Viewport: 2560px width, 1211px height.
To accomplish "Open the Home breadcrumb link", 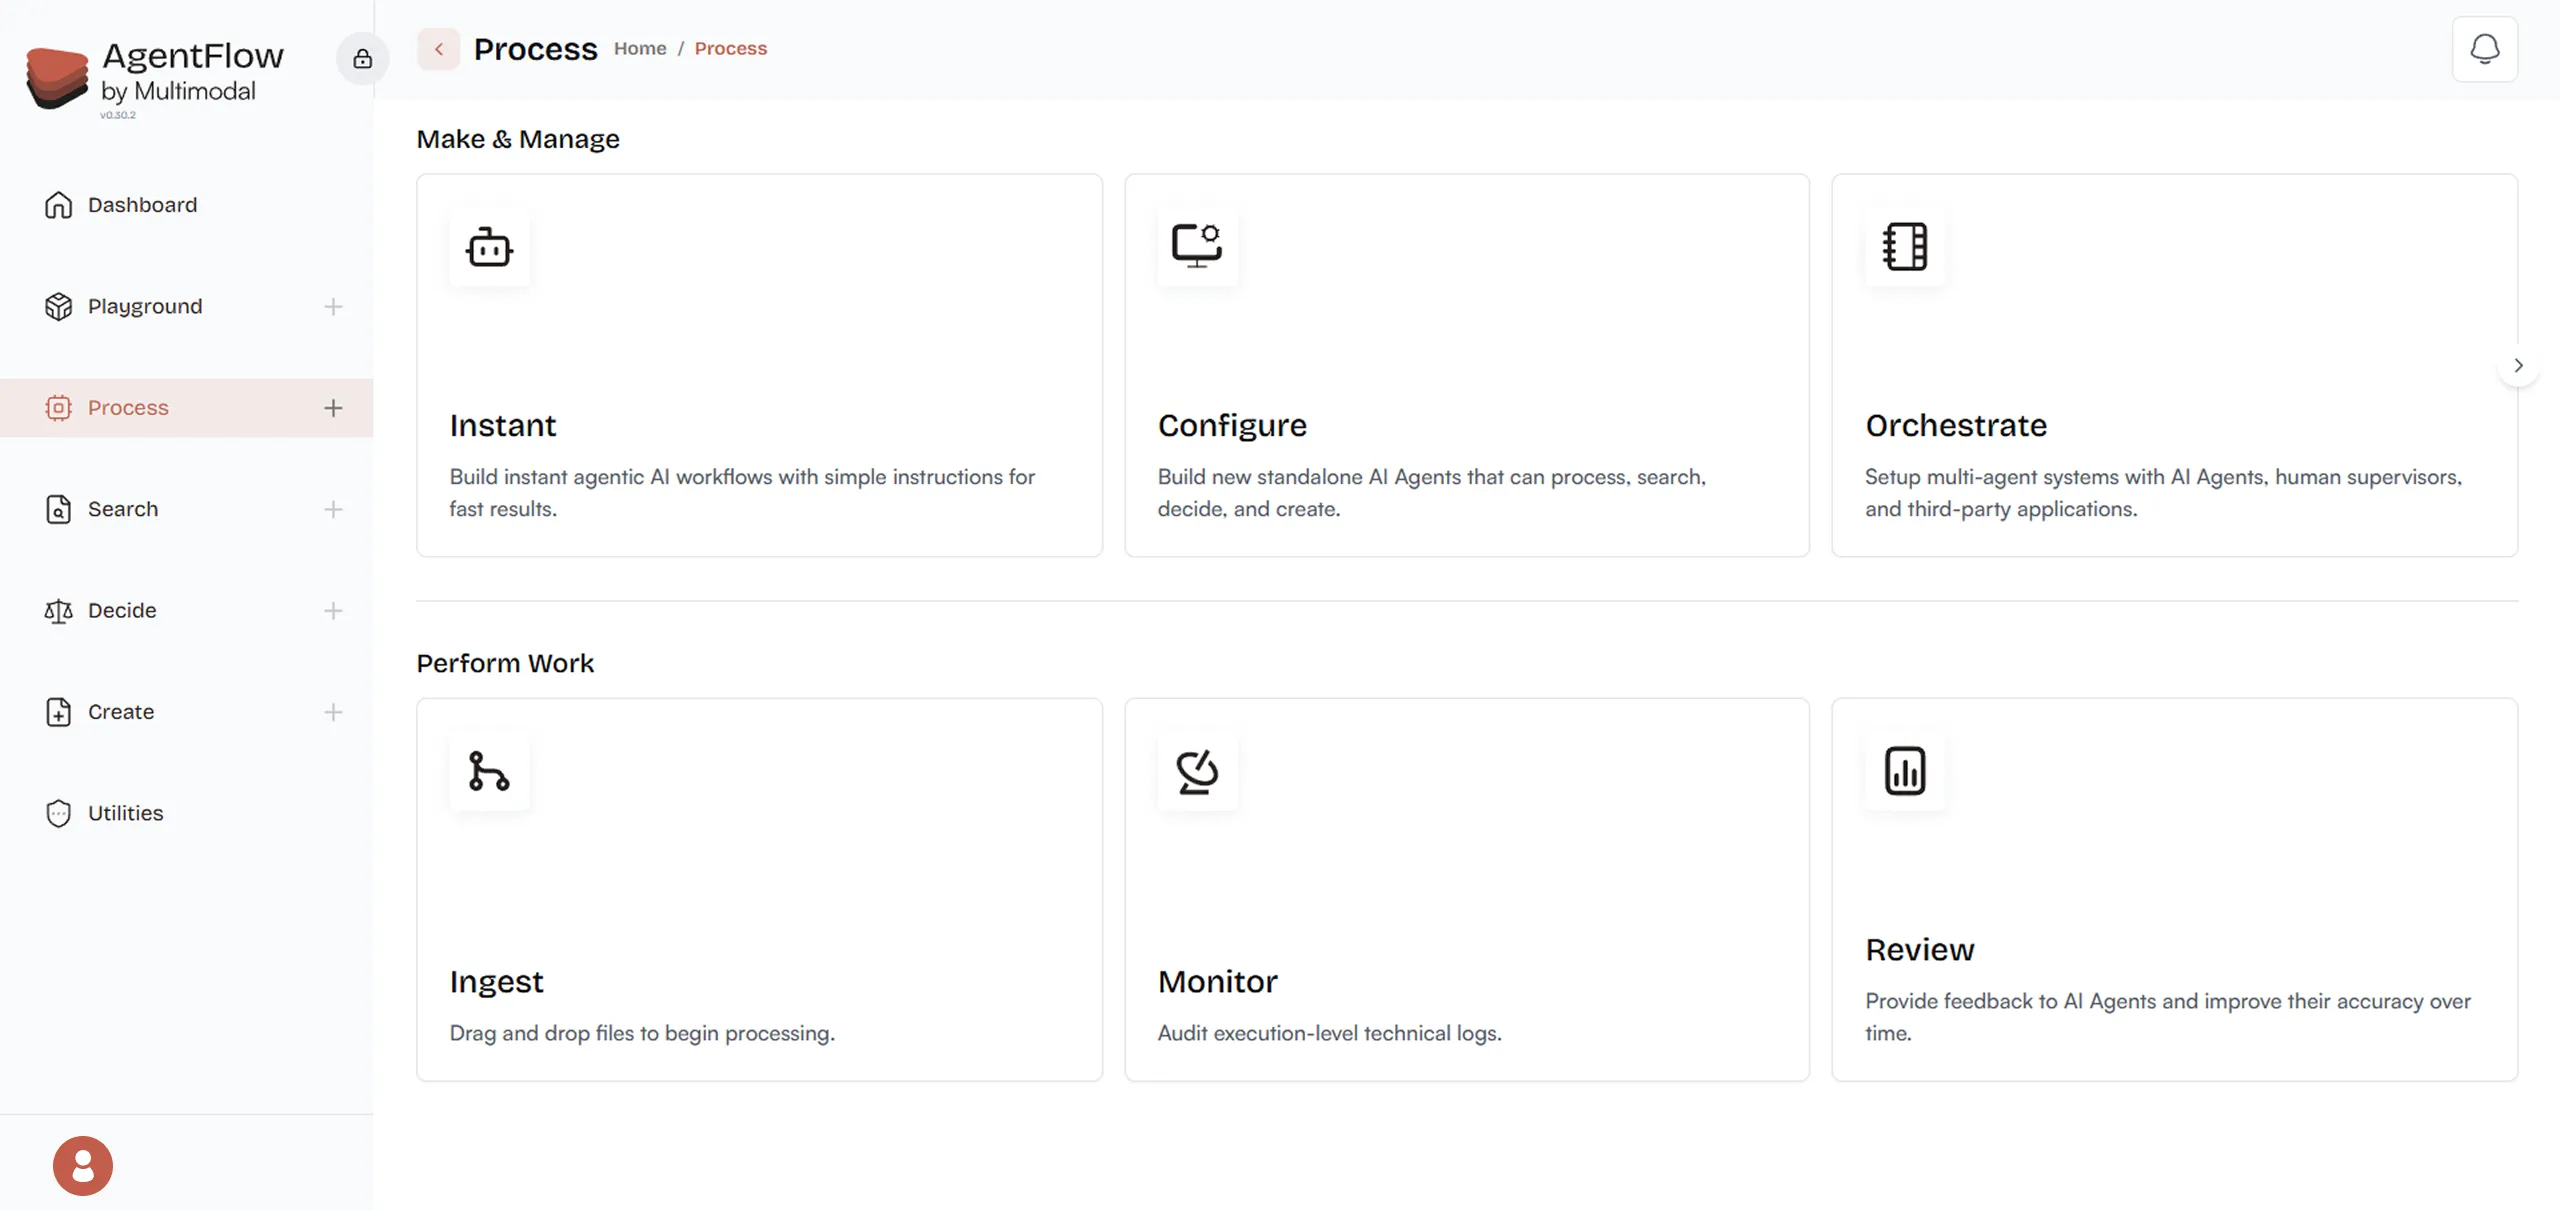I will pos(640,48).
